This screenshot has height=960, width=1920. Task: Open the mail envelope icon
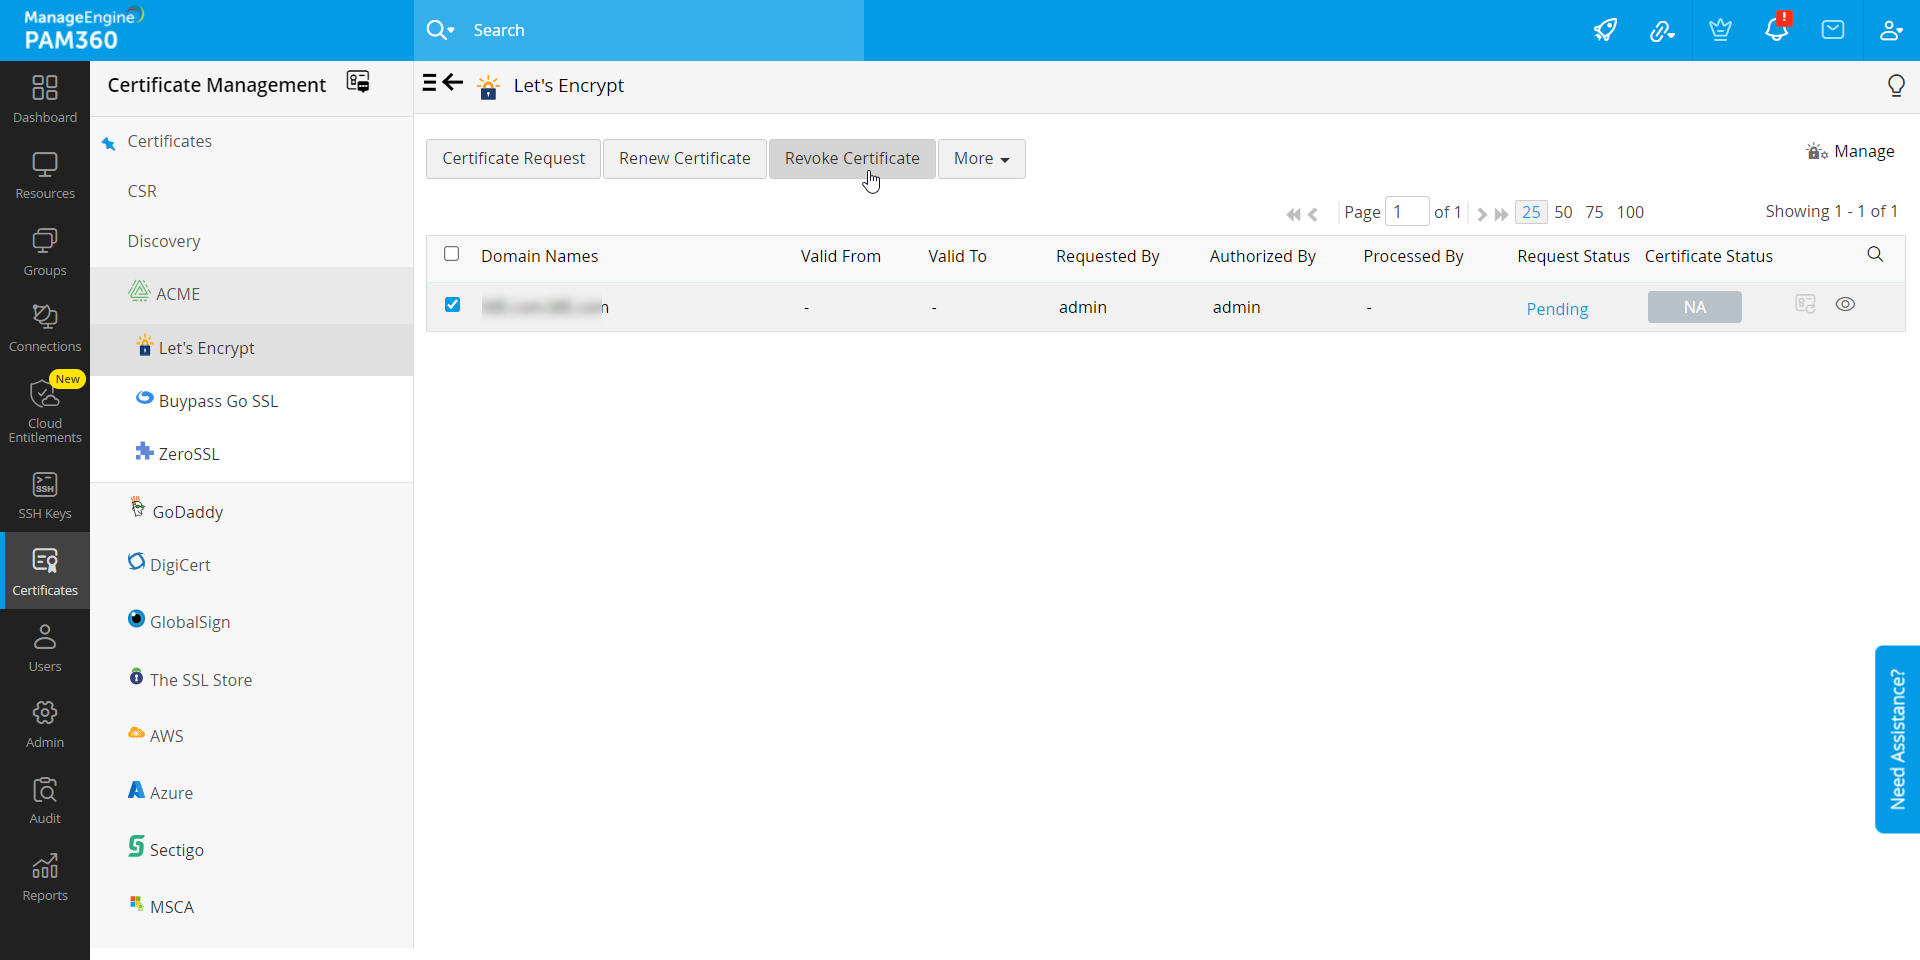click(1833, 30)
